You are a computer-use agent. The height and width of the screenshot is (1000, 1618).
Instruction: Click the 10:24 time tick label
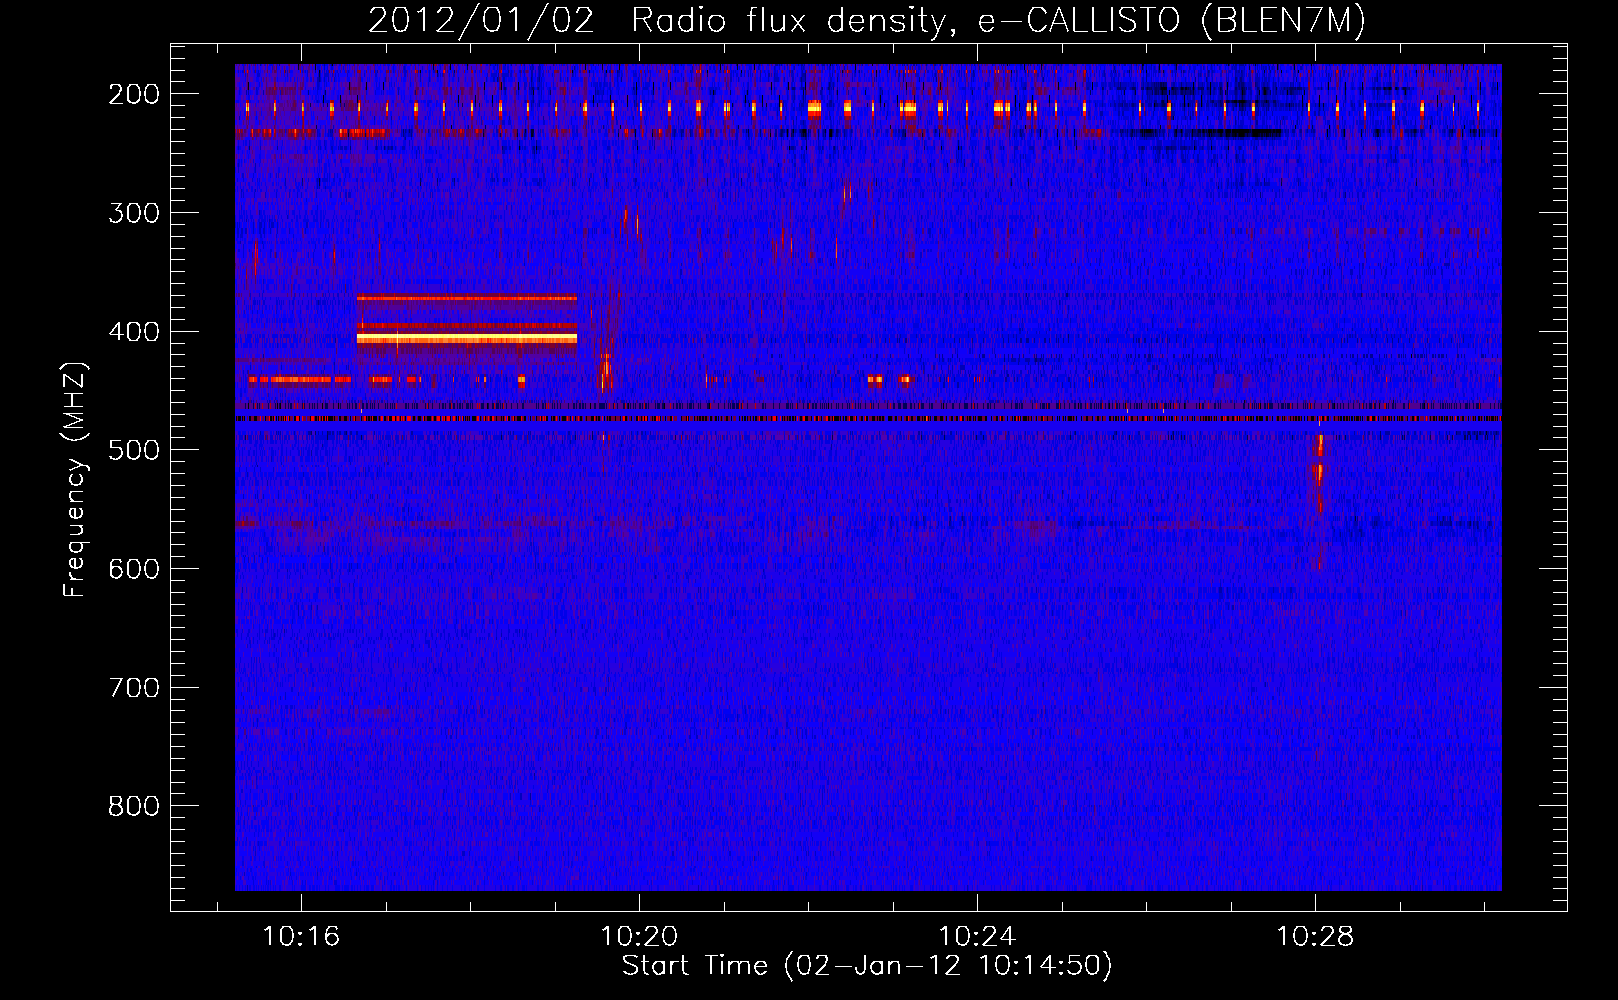click(x=977, y=937)
